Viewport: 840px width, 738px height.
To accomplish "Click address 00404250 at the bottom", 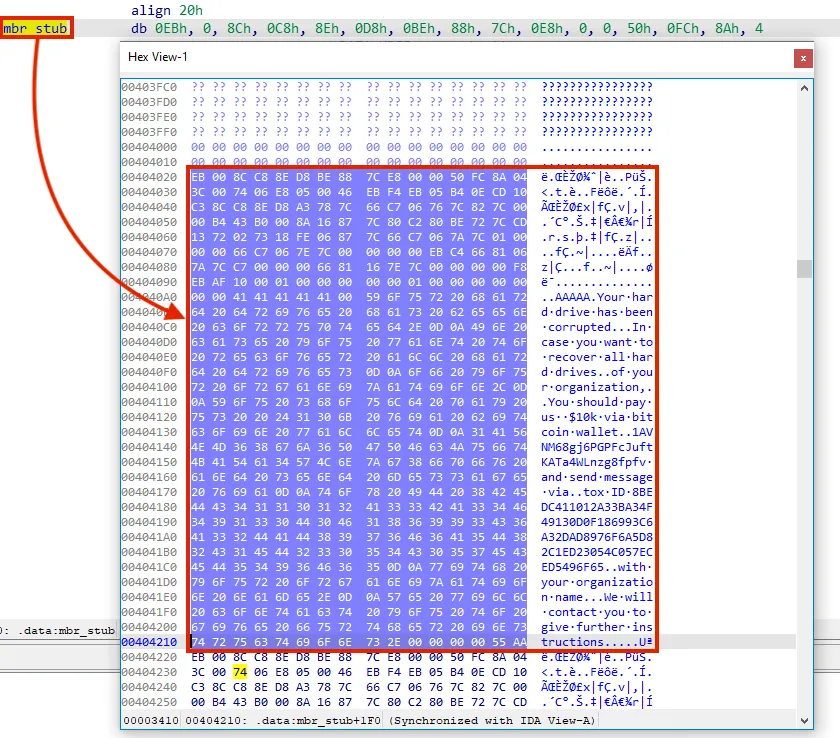I will pos(149,702).
